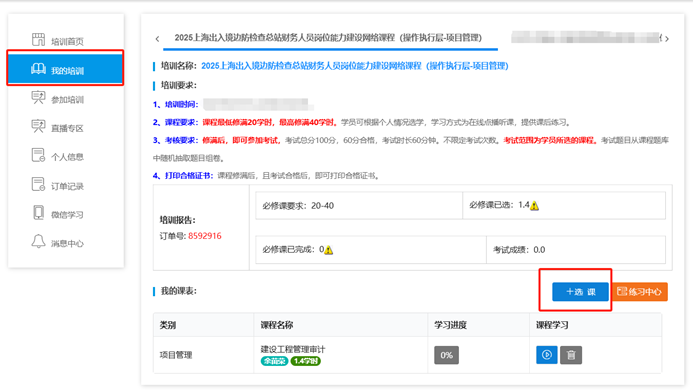Click the warning icon next to 必修课已完成 0
Viewport: 693px width, 390px height.
(x=328, y=250)
